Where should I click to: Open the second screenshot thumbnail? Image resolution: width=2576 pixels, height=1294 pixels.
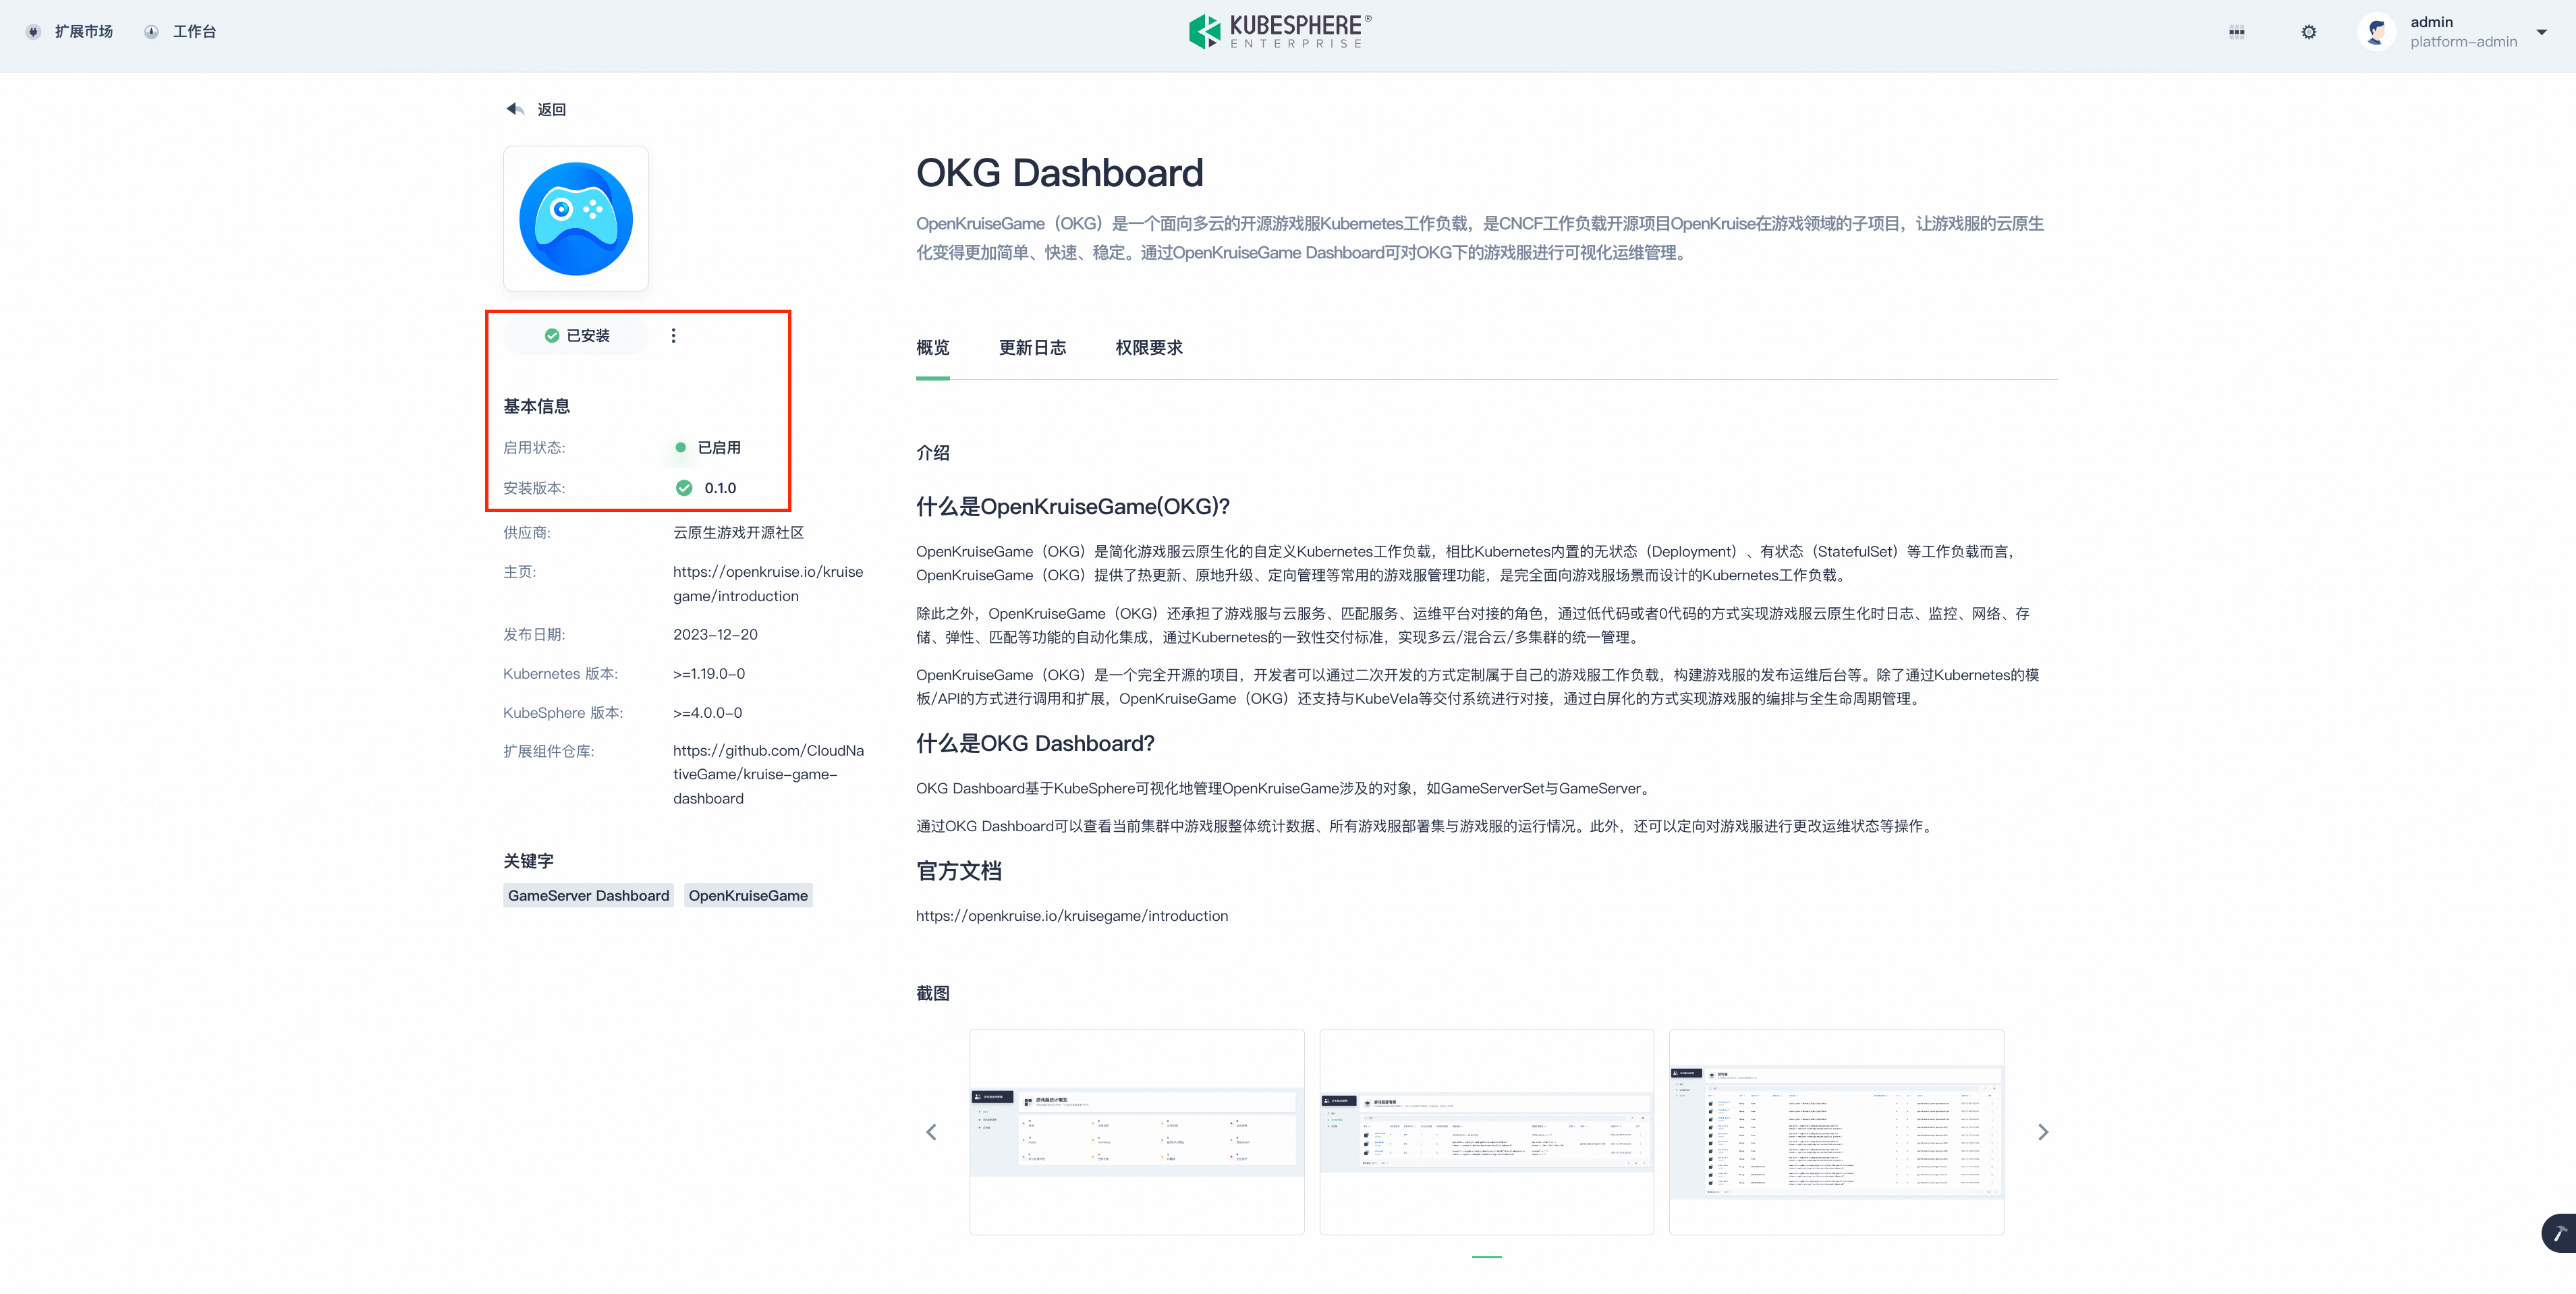pyautogui.click(x=1487, y=1132)
